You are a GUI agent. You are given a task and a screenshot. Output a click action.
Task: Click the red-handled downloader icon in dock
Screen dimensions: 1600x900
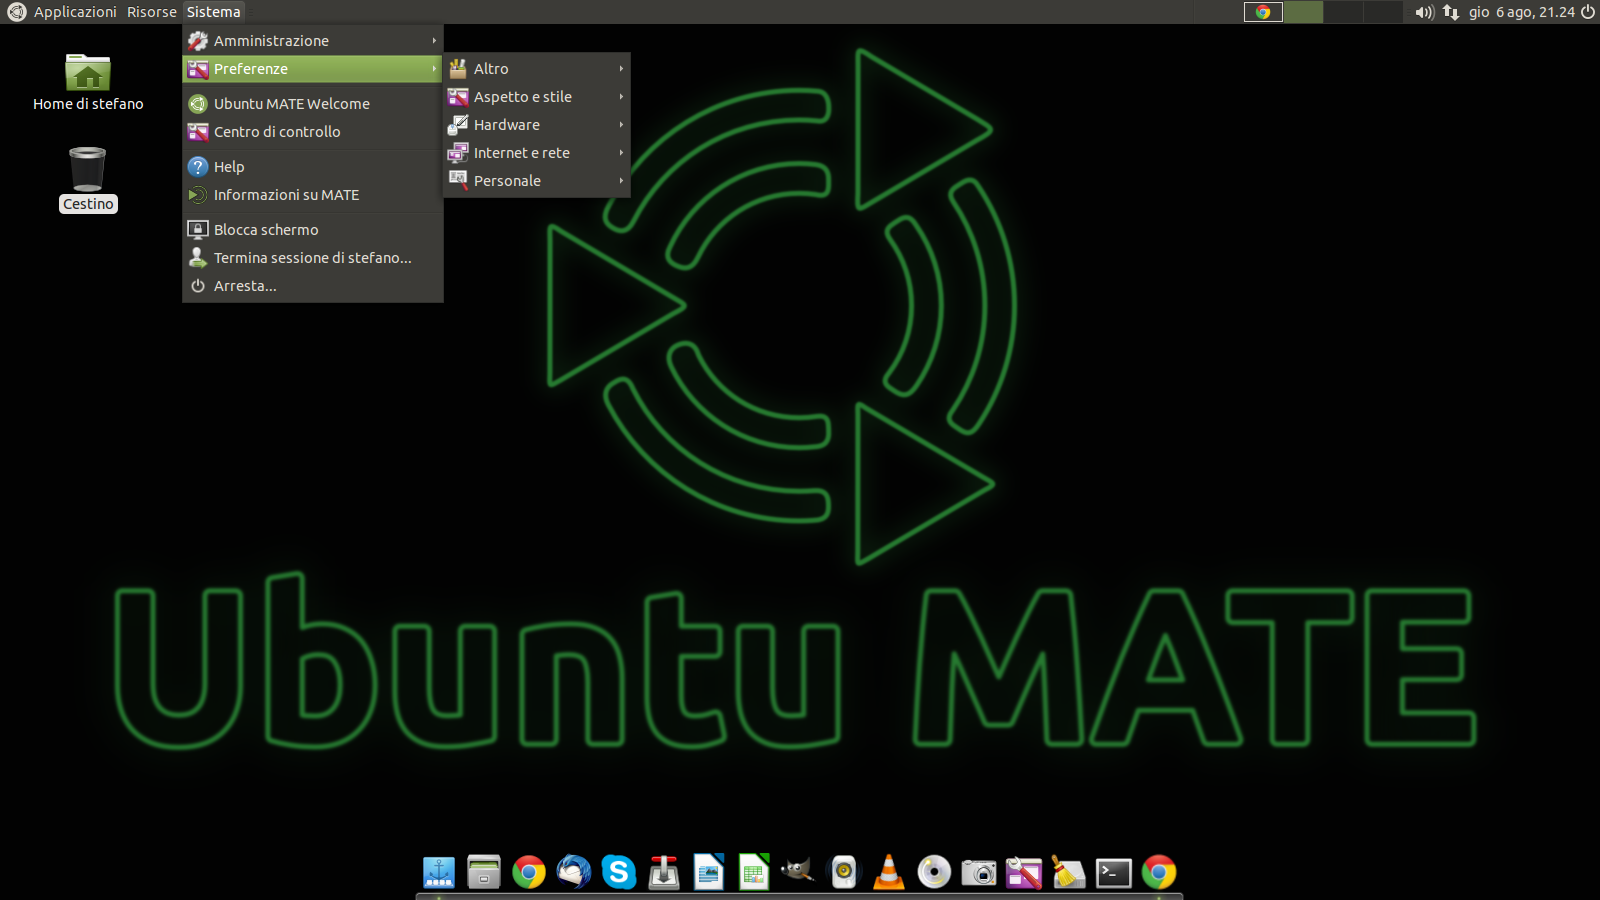(x=664, y=872)
